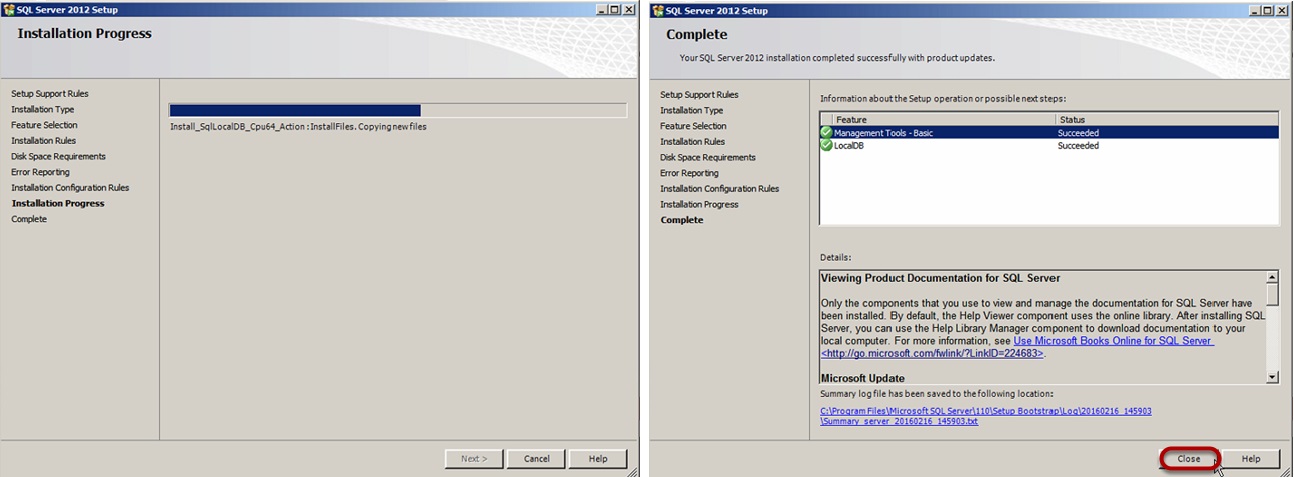This screenshot has height=477, width=1294.
Task: Select Installation Progress step in Complete window
Action: tap(699, 204)
